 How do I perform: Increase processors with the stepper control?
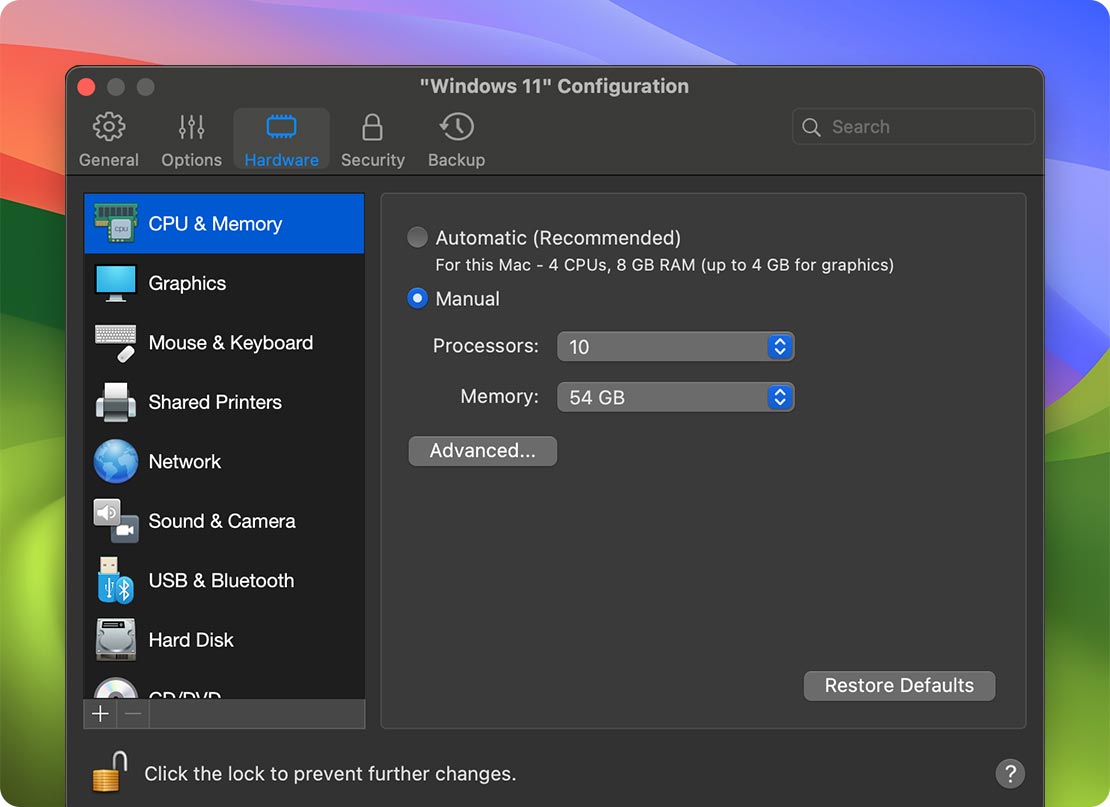pyautogui.click(x=779, y=341)
